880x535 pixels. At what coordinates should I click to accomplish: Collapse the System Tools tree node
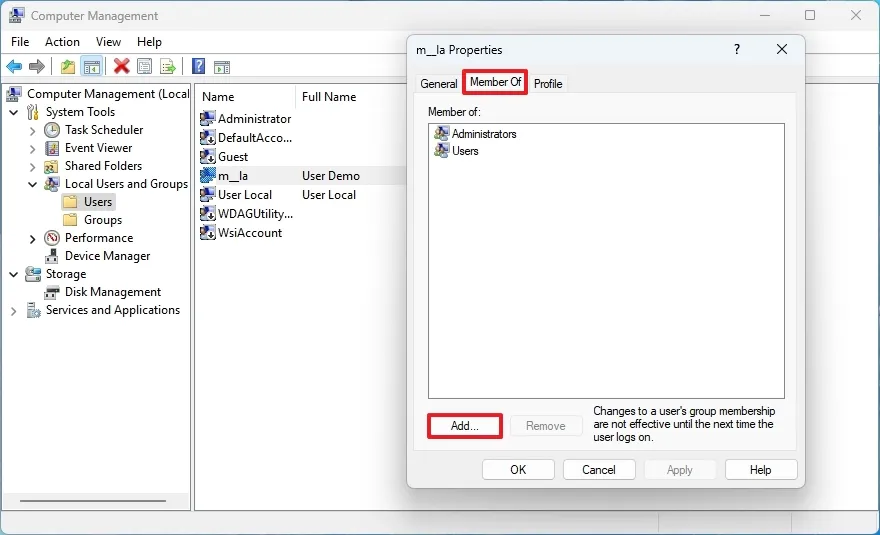pos(14,112)
